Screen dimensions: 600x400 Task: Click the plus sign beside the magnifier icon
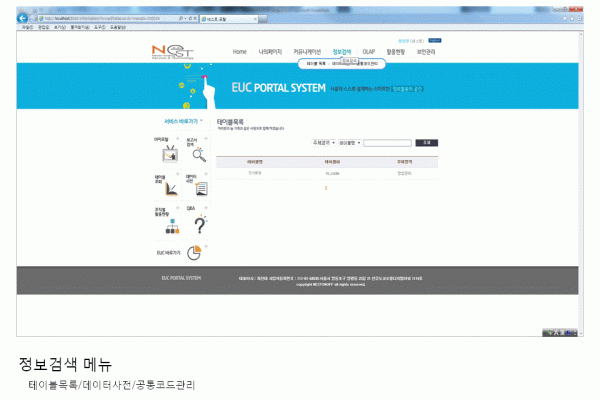pos(206,139)
